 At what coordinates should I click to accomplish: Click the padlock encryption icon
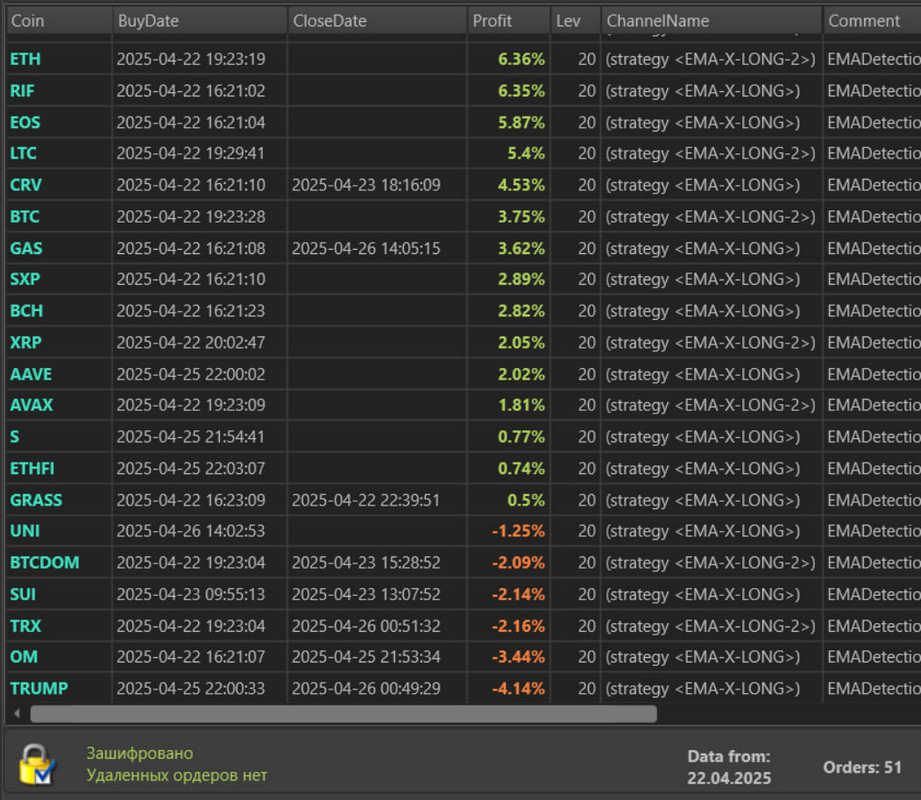click(x=37, y=764)
